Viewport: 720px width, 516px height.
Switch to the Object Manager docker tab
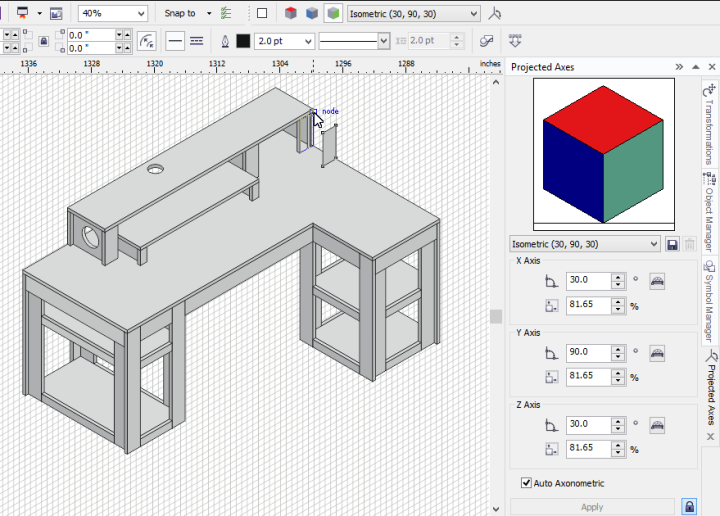pos(709,212)
